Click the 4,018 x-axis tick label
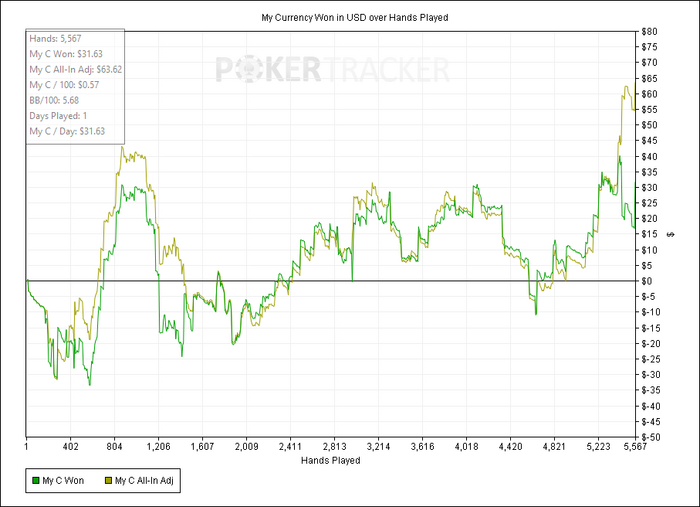This screenshot has width=700, height=507. [467, 446]
